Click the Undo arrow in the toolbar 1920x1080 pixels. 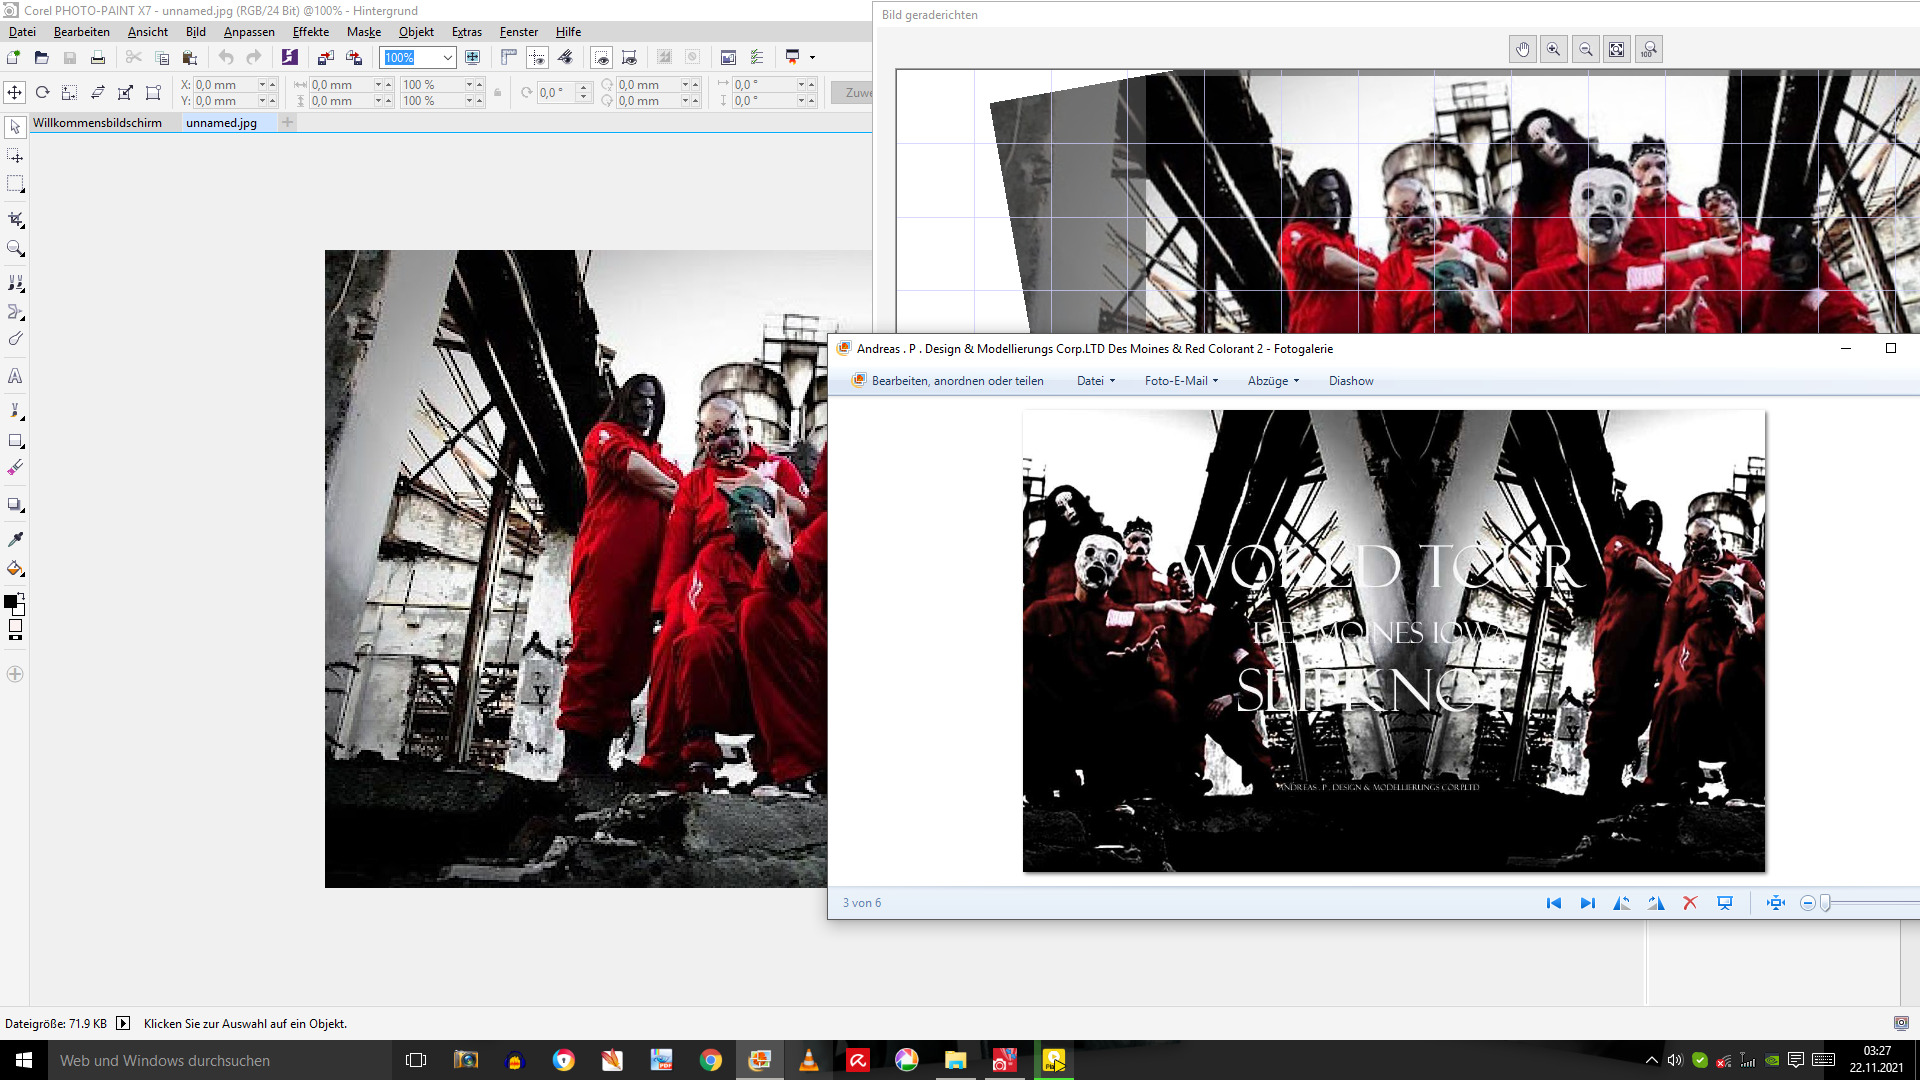tap(226, 57)
